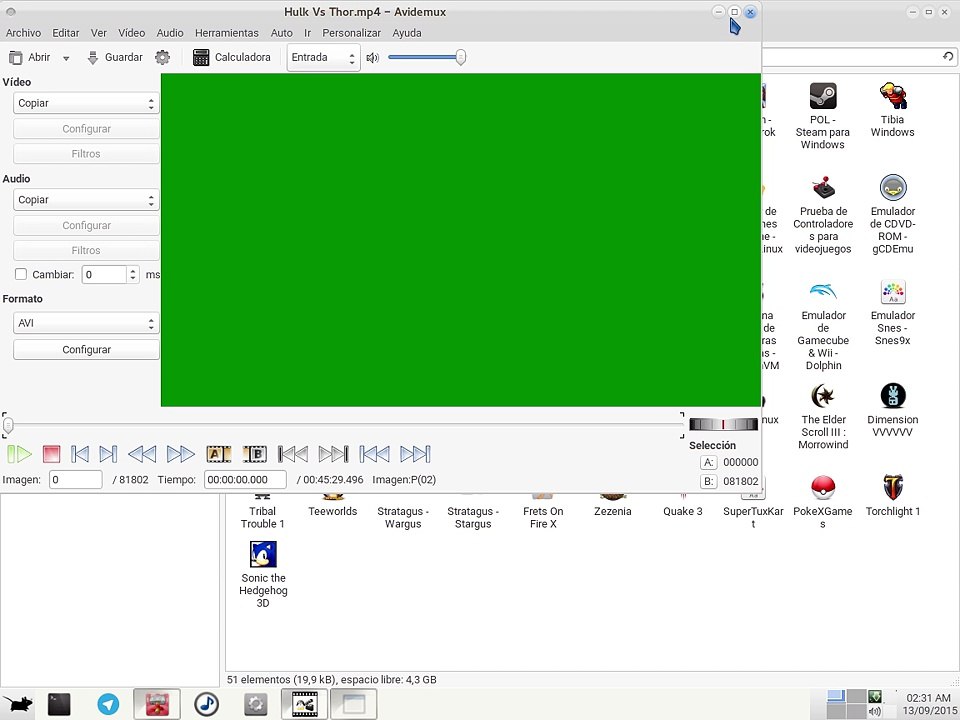Open the Calculadora tool
This screenshot has width=960, height=720.
[x=231, y=57]
